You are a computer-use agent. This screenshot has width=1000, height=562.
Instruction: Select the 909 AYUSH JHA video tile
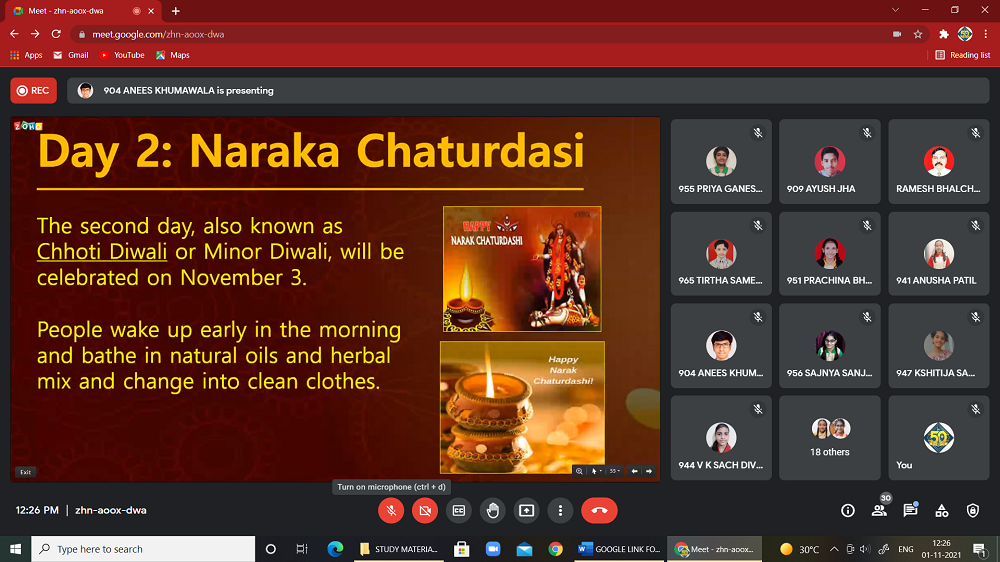tap(829, 162)
